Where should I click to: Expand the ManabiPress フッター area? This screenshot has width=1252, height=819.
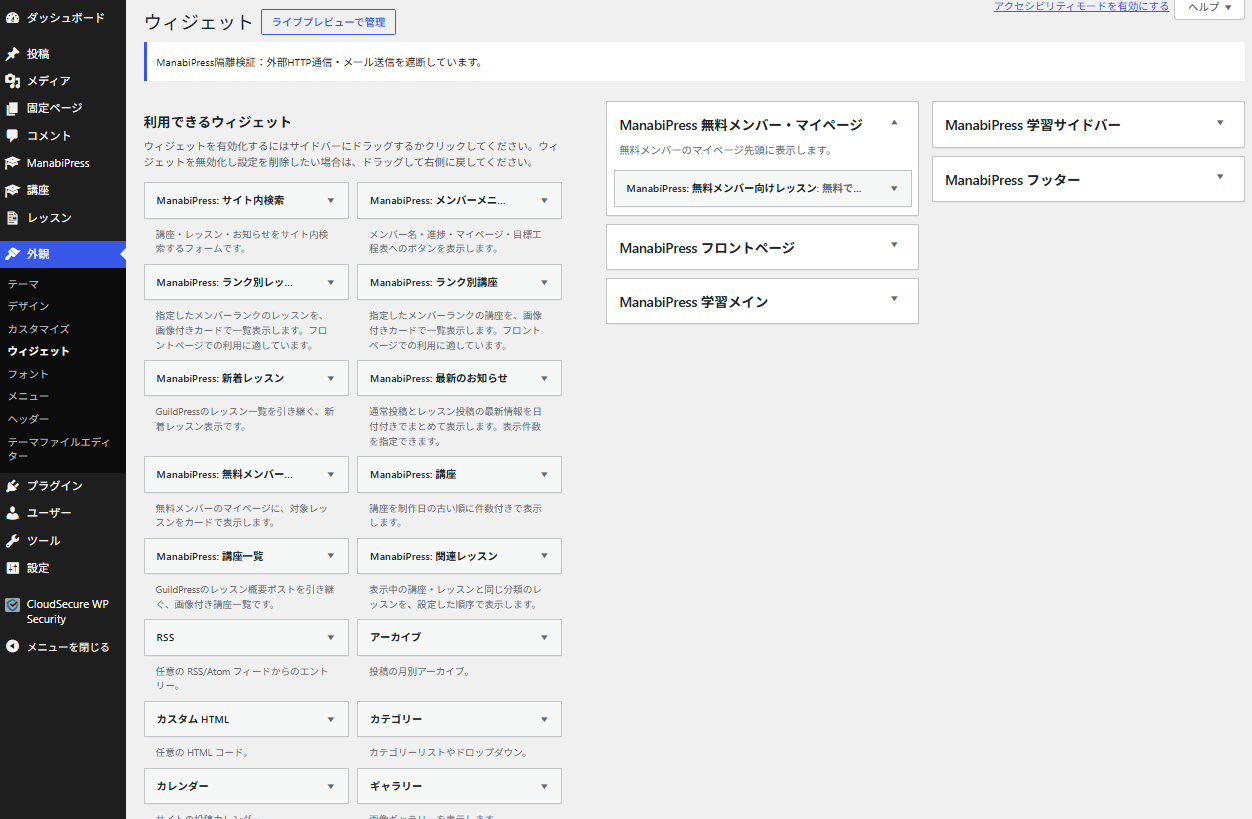pos(1220,178)
